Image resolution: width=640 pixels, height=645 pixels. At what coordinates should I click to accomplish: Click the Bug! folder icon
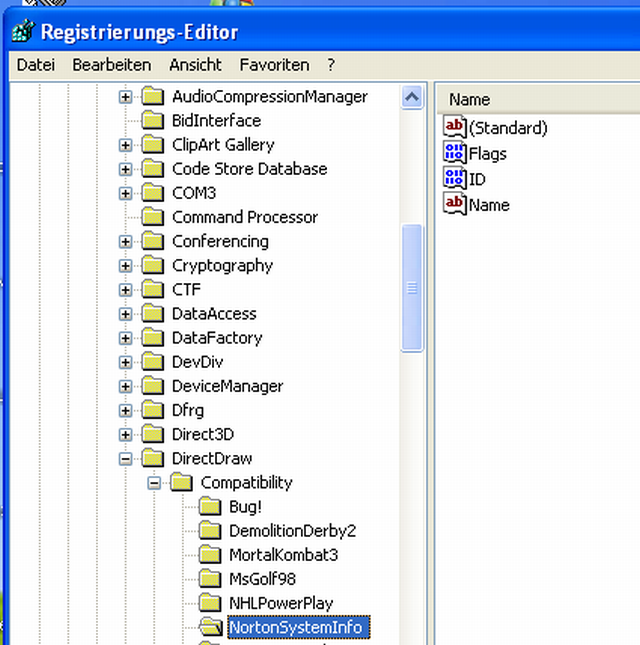click(x=210, y=507)
